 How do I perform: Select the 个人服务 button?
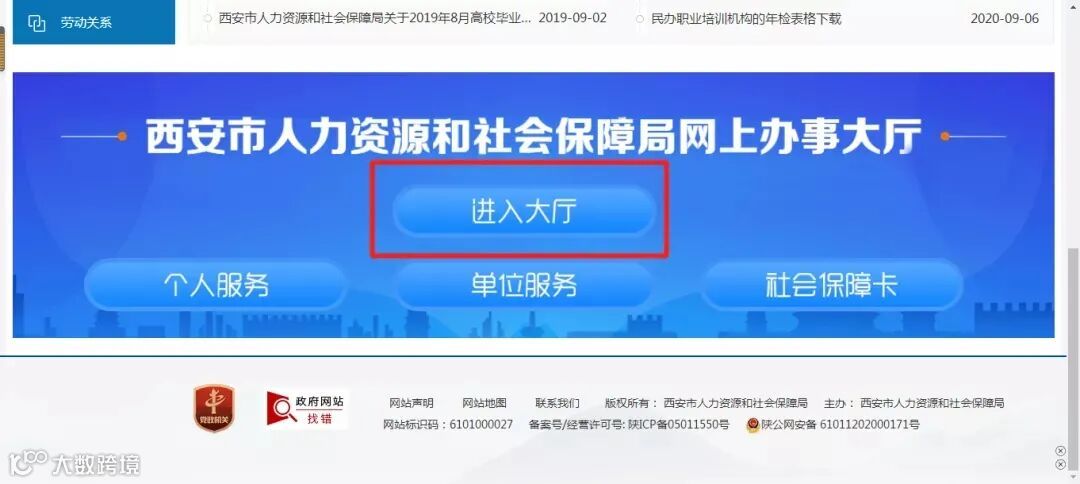click(215, 284)
